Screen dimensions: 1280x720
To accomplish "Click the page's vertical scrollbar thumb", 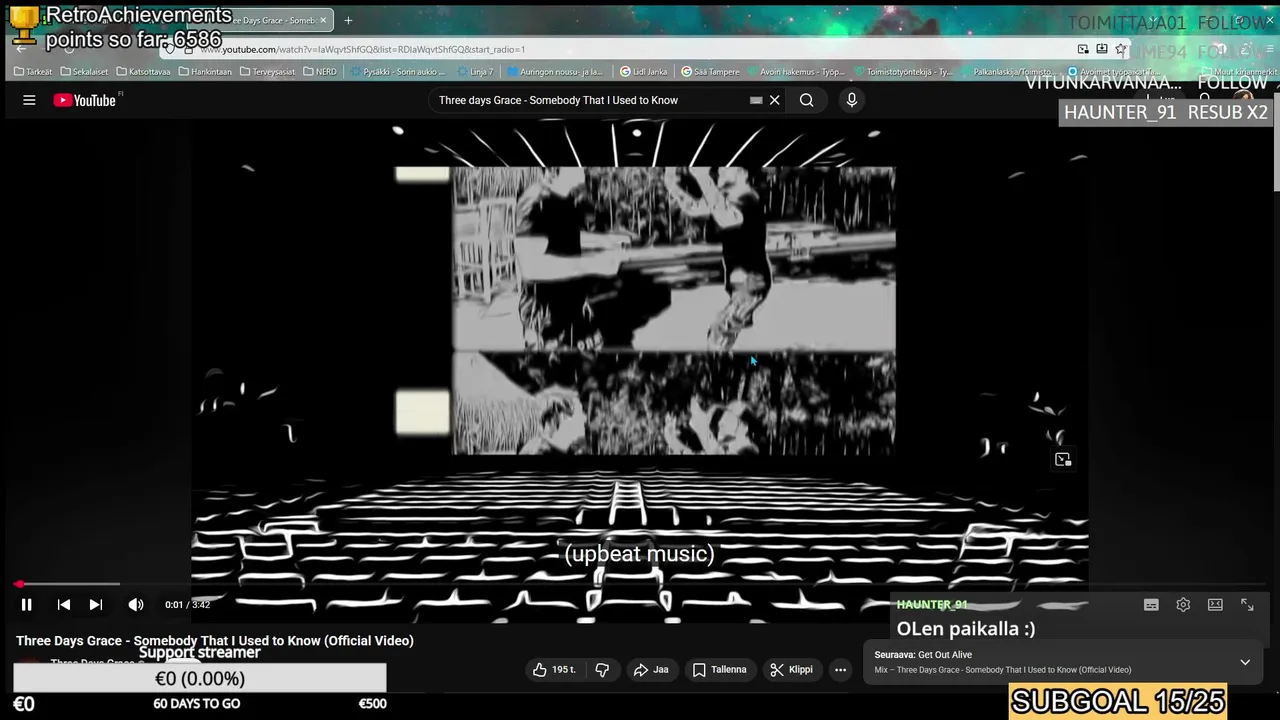I will point(1275,140).
